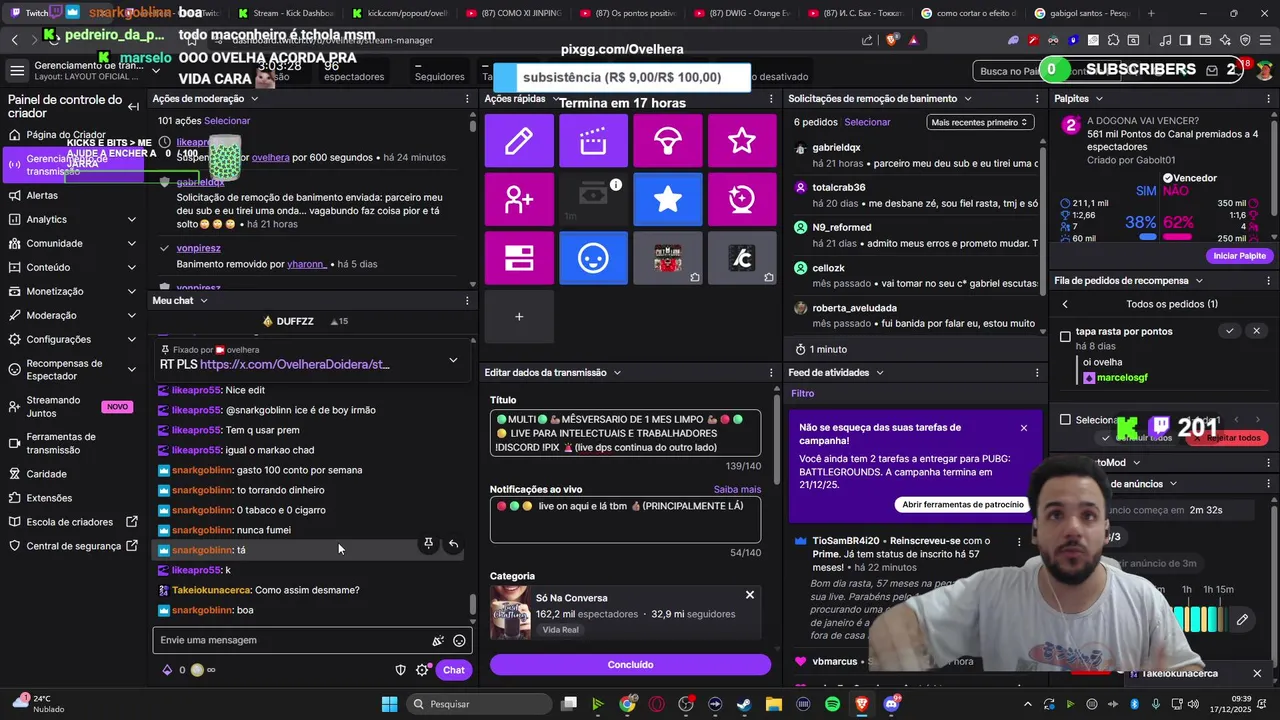Expand the Meu chat header dropdown
The height and width of the screenshot is (720, 1280).
(204, 301)
